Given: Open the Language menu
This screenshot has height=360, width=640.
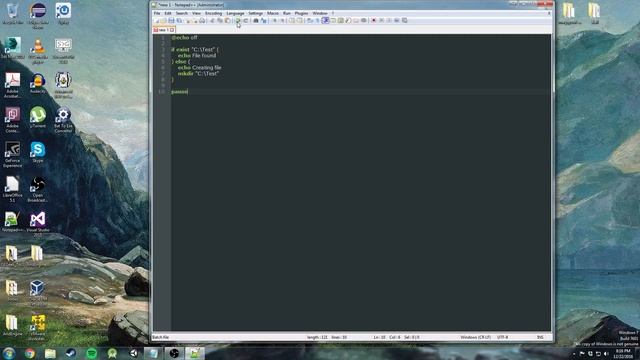Looking at the screenshot, I should coord(235,13).
